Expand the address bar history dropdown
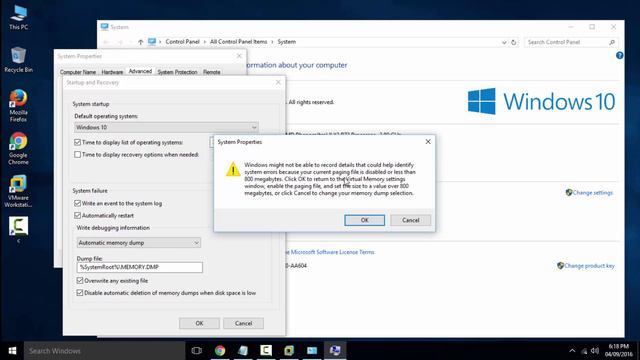 (504, 42)
